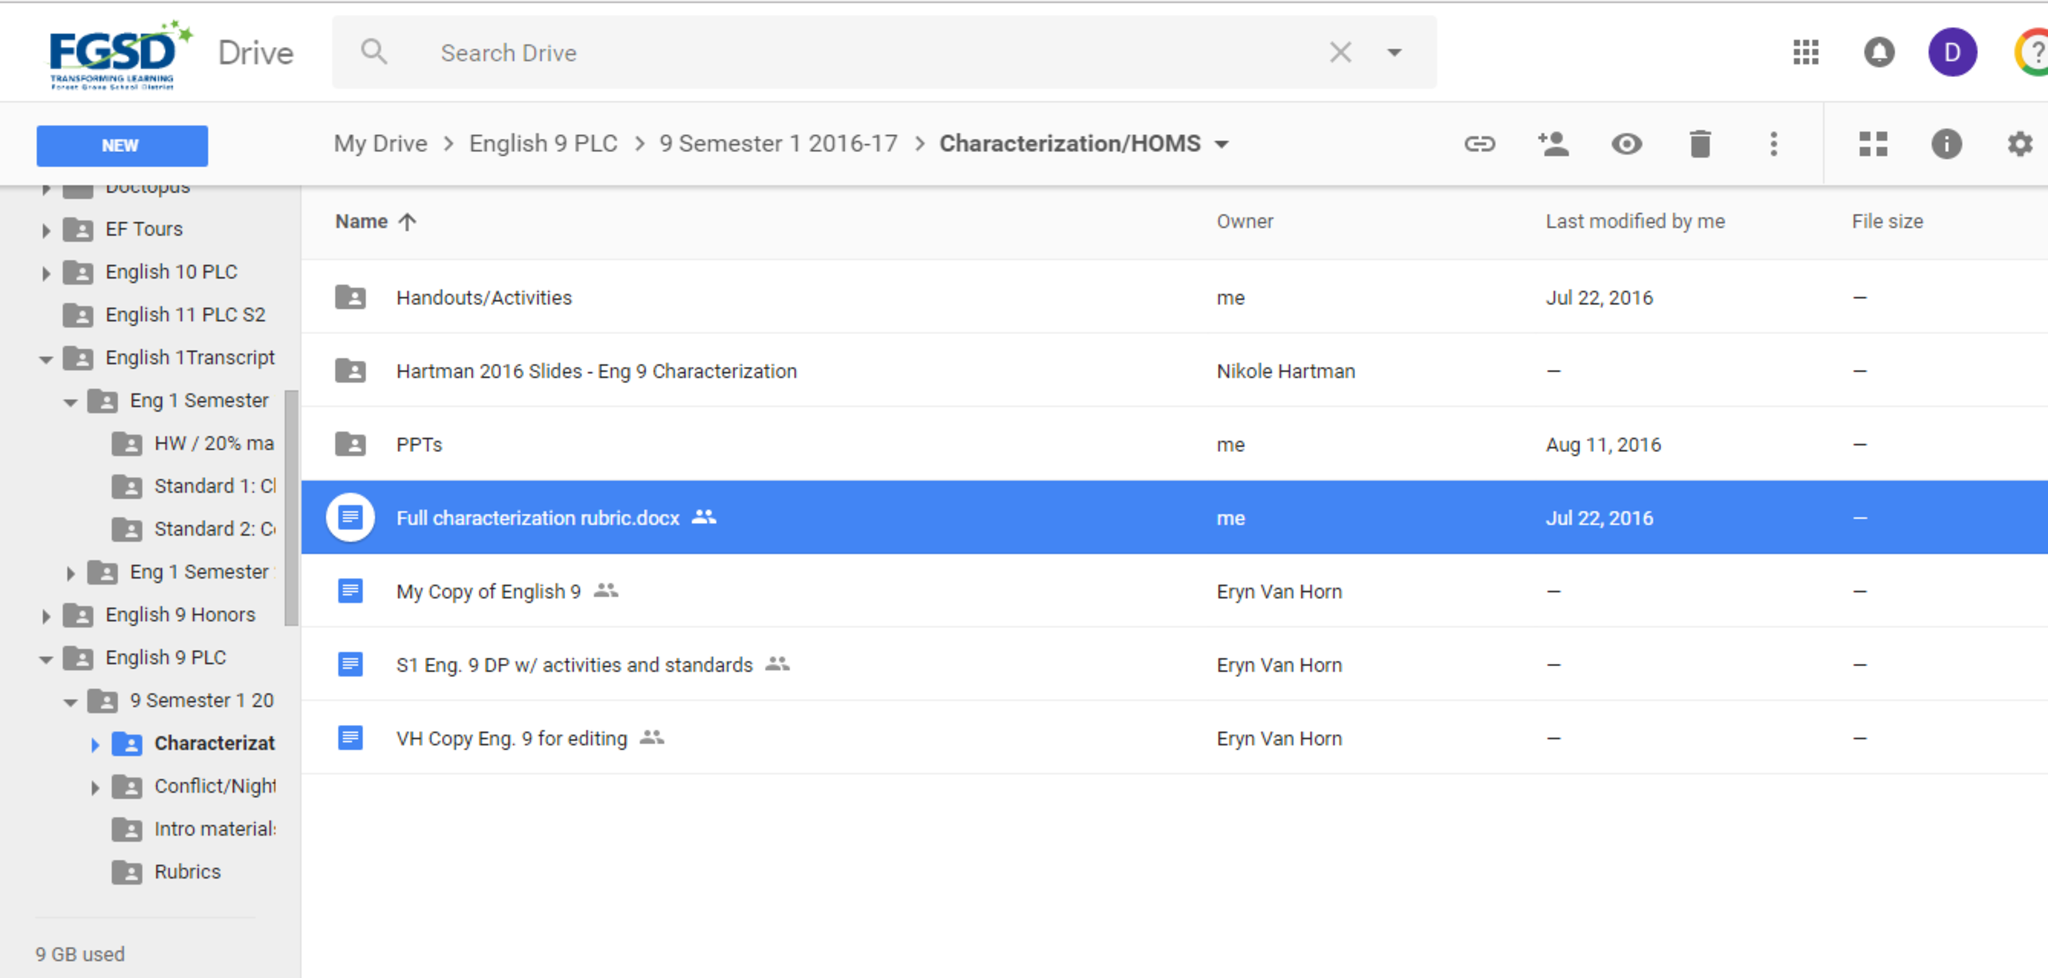Viewport: 2048px width, 978px height.
Task: Go to My Drive breadcrumb
Action: point(380,144)
